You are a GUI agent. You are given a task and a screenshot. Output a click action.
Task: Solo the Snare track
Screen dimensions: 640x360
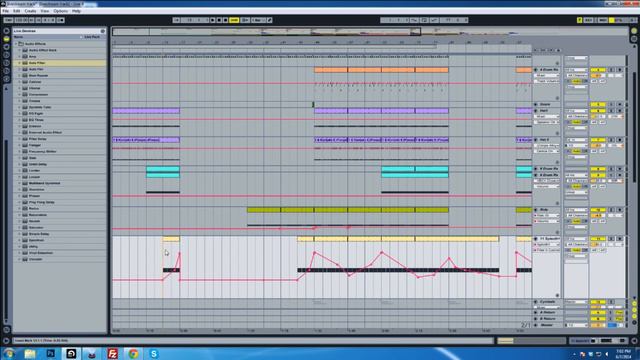[x=611, y=104]
